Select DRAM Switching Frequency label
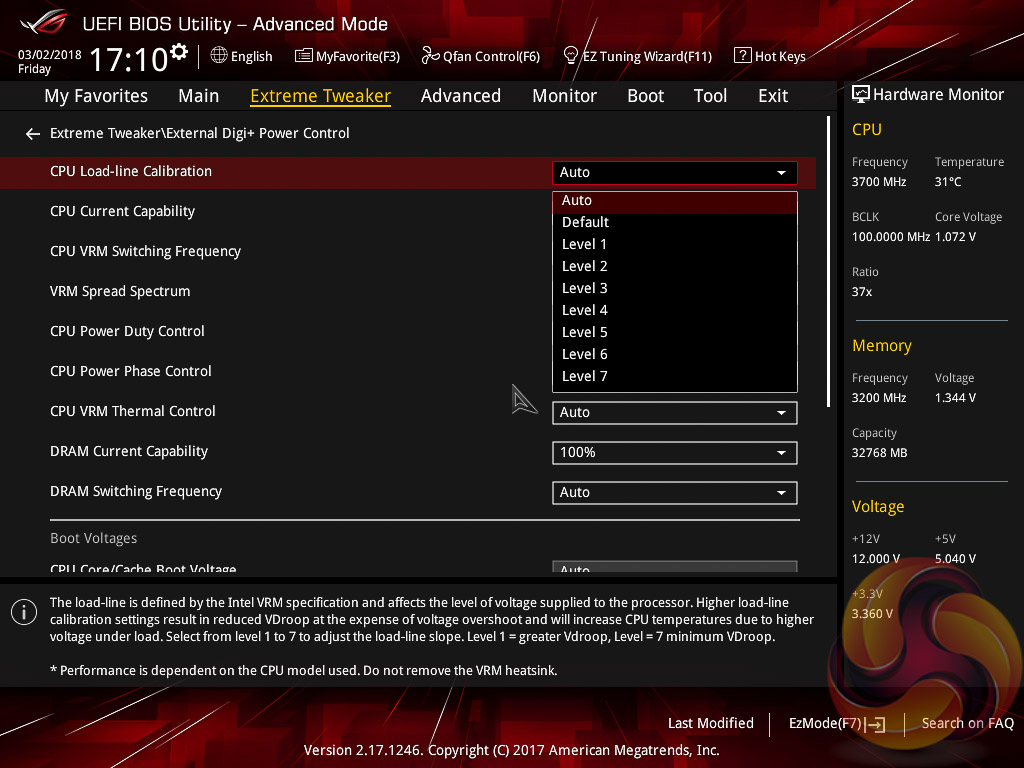This screenshot has height=768, width=1024. (x=136, y=491)
